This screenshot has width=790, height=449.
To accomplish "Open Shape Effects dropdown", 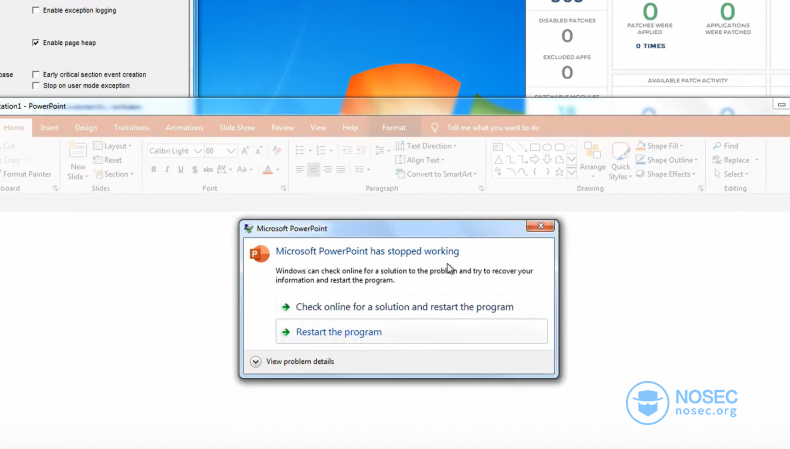I will tap(666, 174).
